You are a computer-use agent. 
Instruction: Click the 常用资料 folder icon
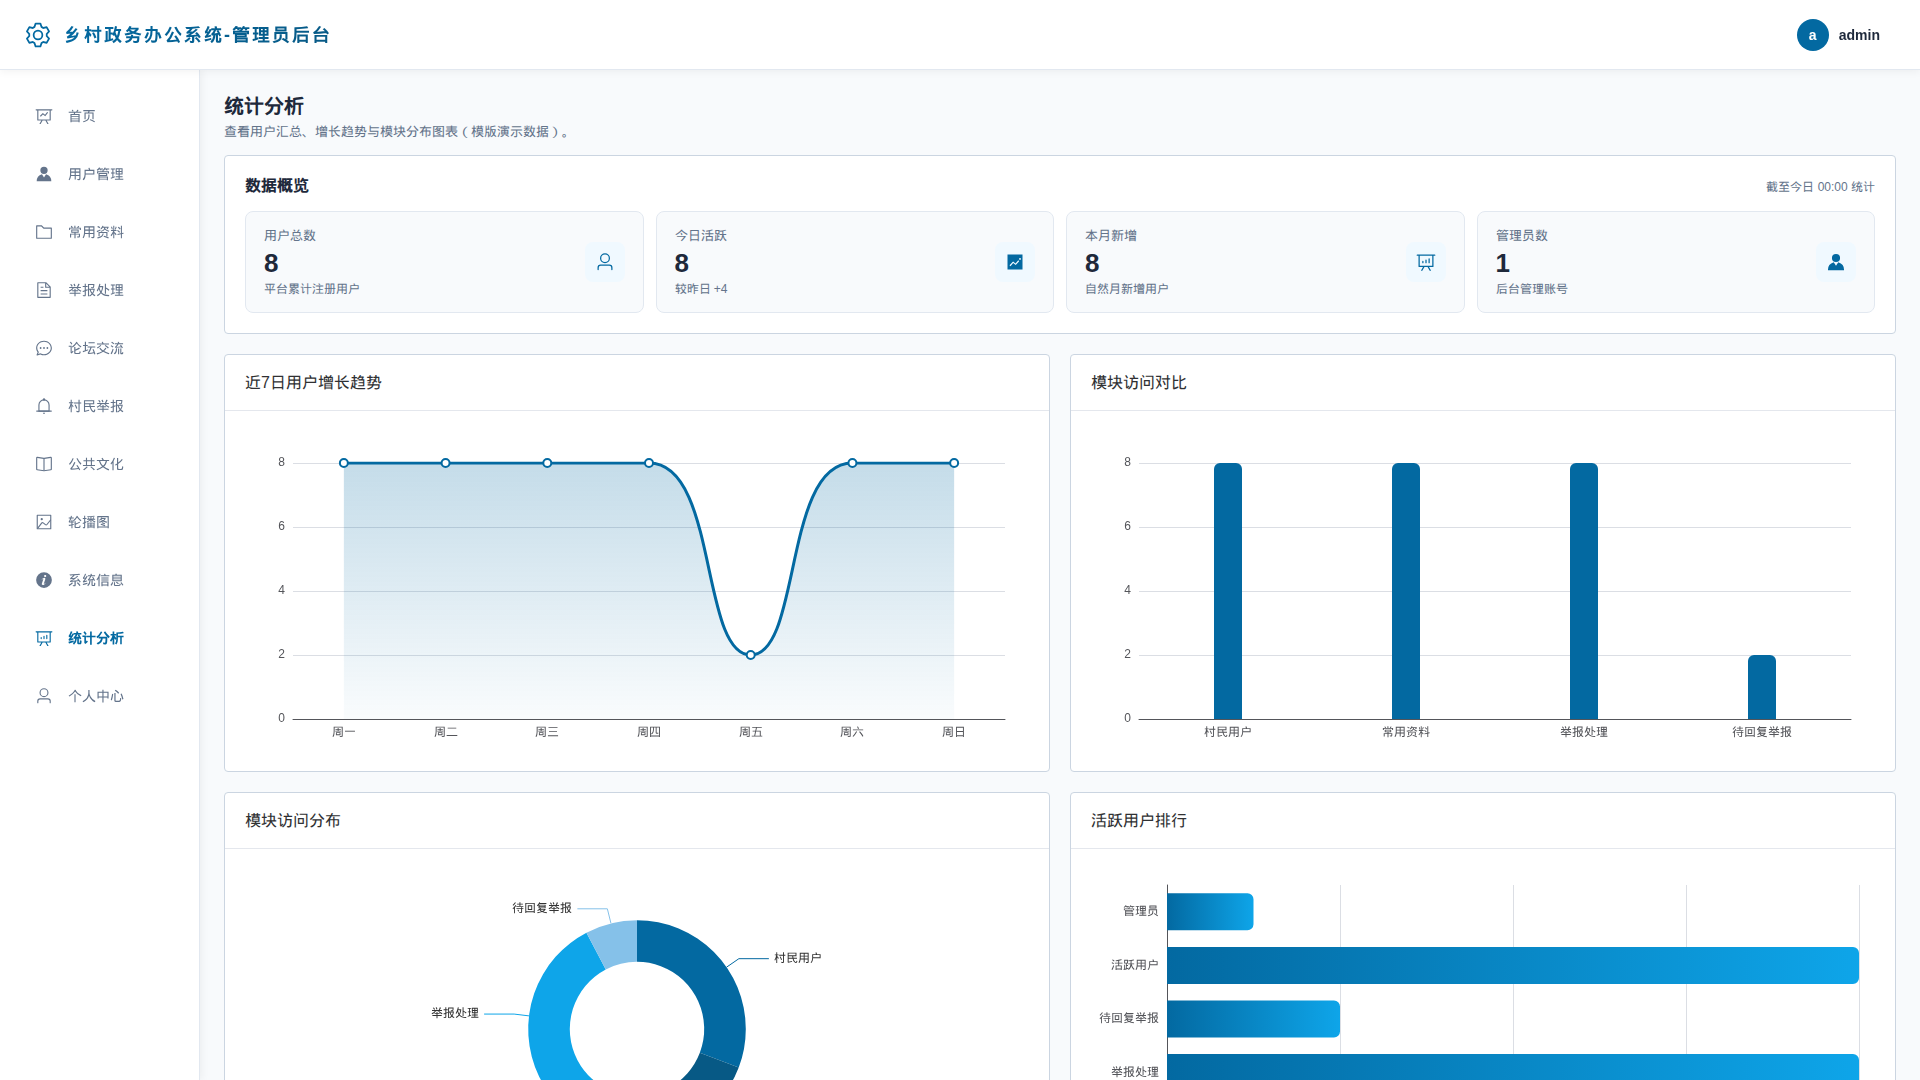click(44, 232)
